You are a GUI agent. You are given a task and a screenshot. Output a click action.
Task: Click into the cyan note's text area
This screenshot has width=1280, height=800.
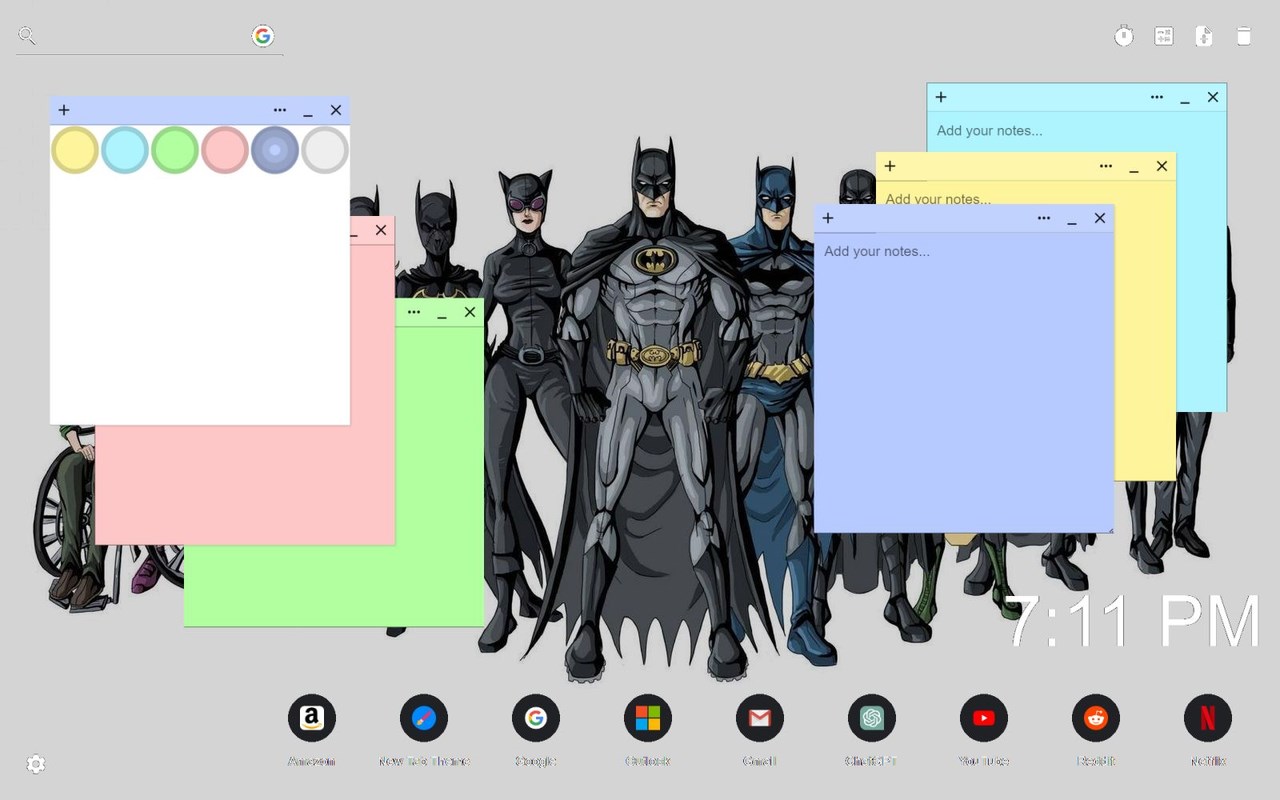1076,131
